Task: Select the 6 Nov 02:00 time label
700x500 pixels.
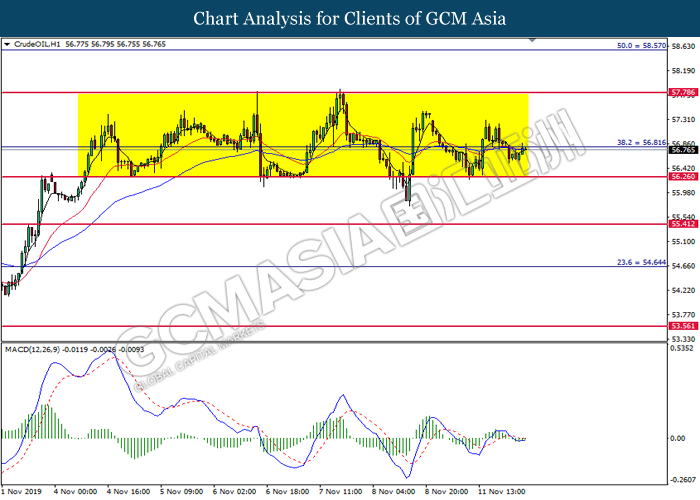Action: point(234,492)
